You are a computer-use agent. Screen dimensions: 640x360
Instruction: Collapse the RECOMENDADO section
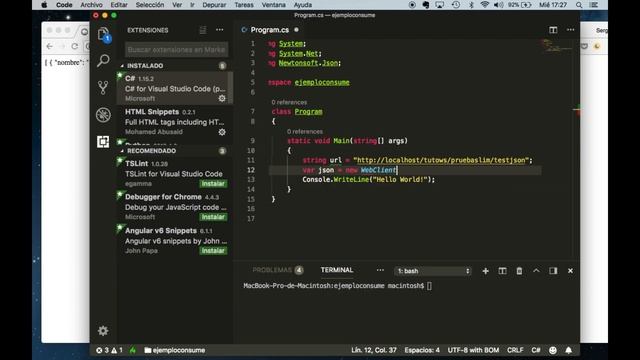[151, 151]
